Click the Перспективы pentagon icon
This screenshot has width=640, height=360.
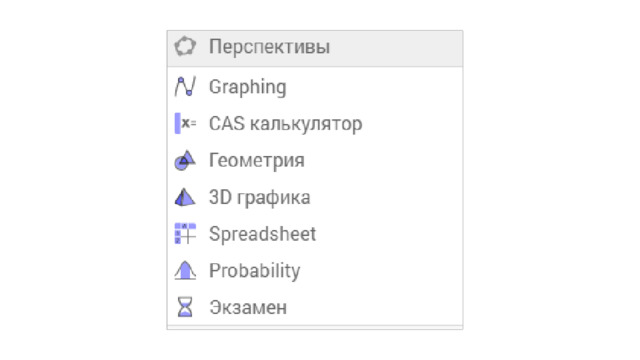[x=185, y=46]
